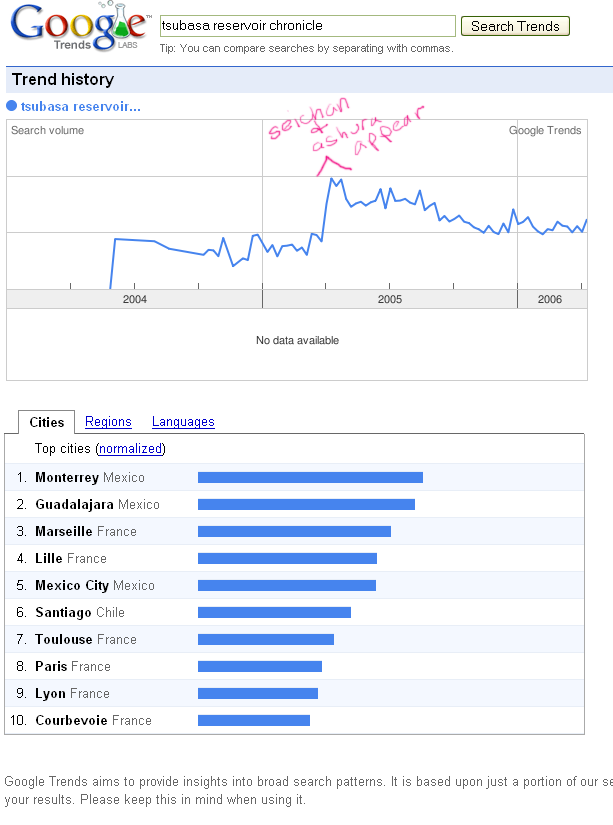Click the Paris France entry
This screenshot has width=613, height=825.
click(x=73, y=666)
